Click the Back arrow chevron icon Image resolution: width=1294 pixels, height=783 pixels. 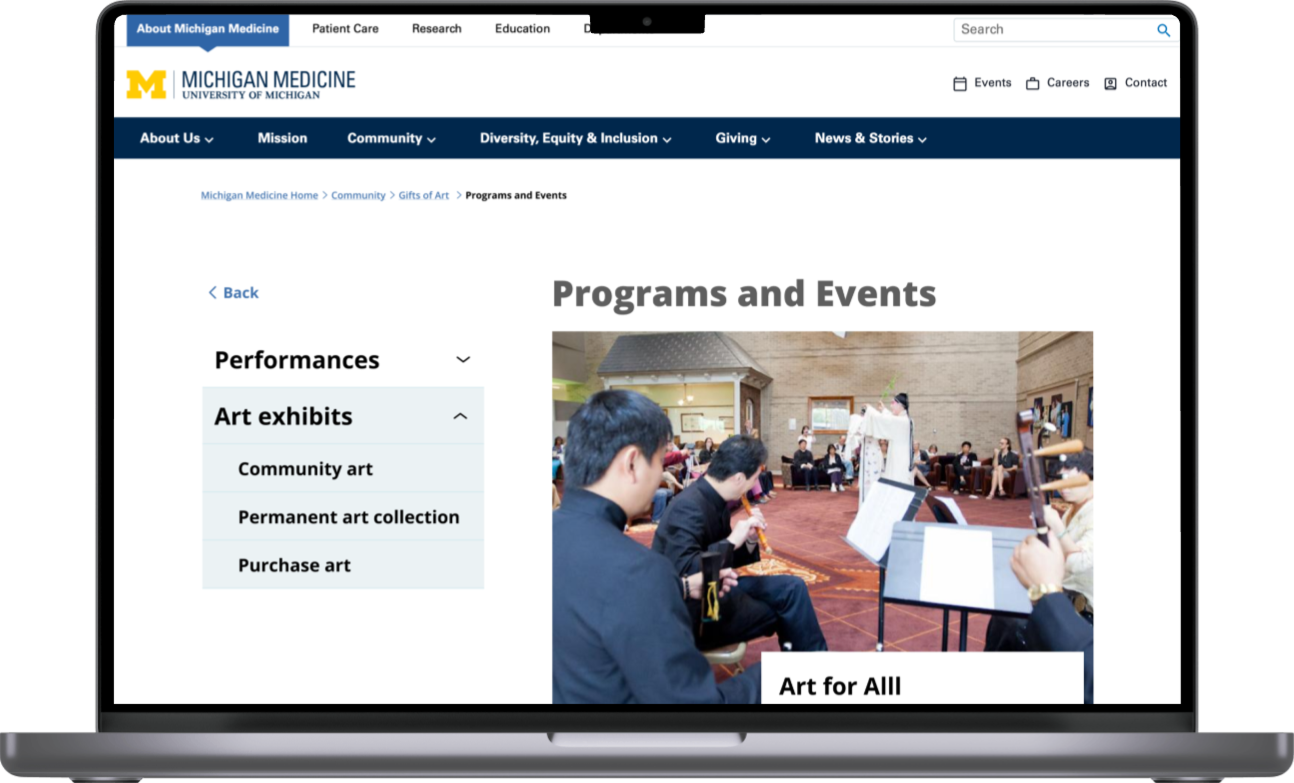212,293
